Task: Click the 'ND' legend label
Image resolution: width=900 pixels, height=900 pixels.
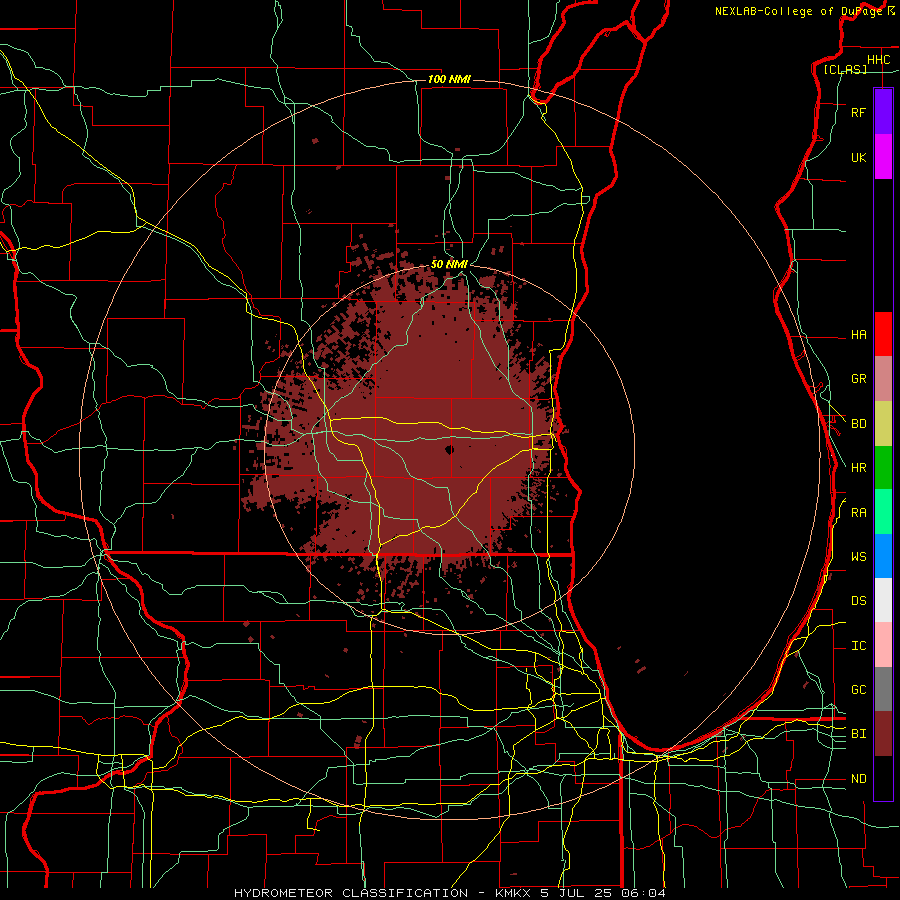Action: pyautogui.click(x=859, y=779)
